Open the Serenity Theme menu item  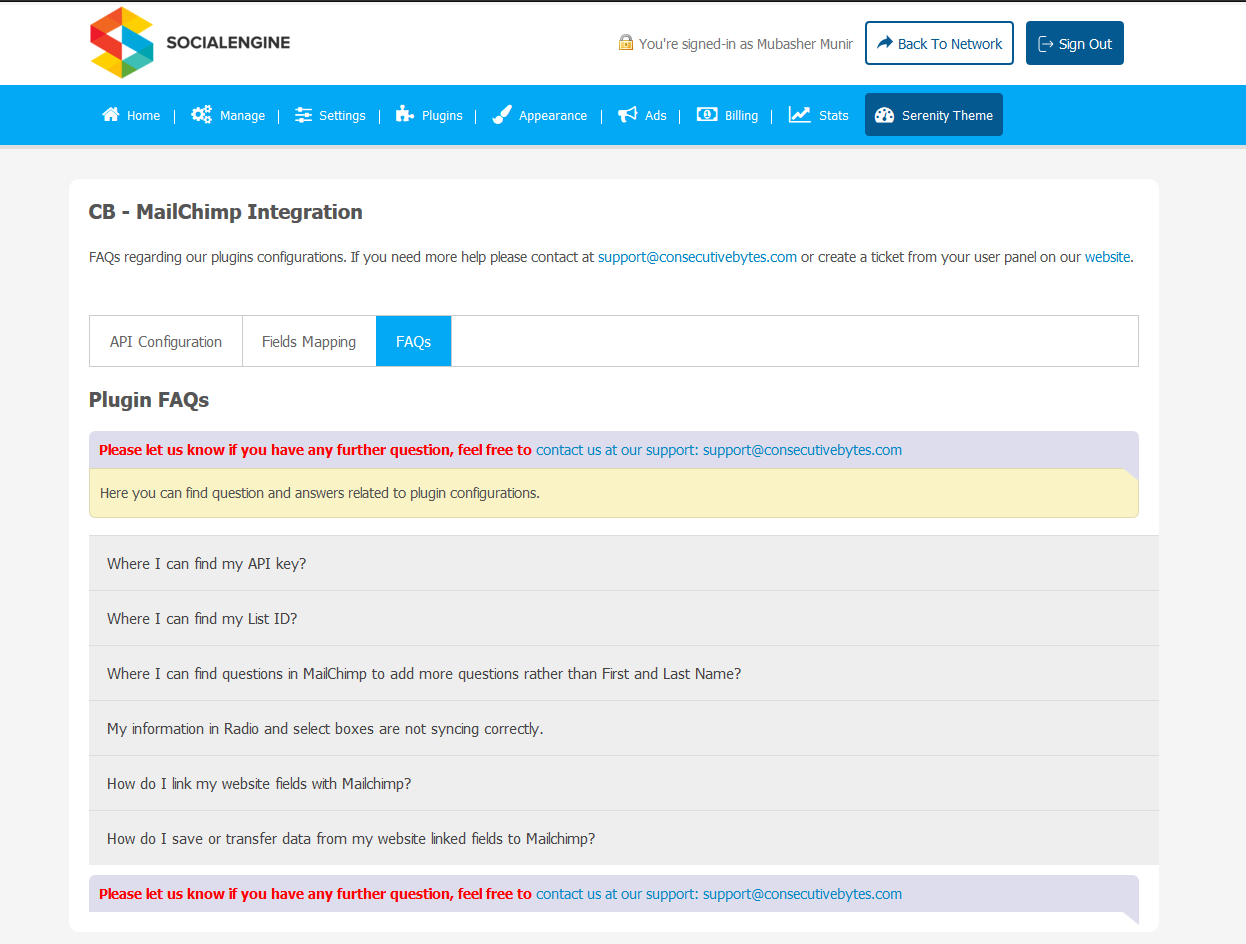coord(933,115)
